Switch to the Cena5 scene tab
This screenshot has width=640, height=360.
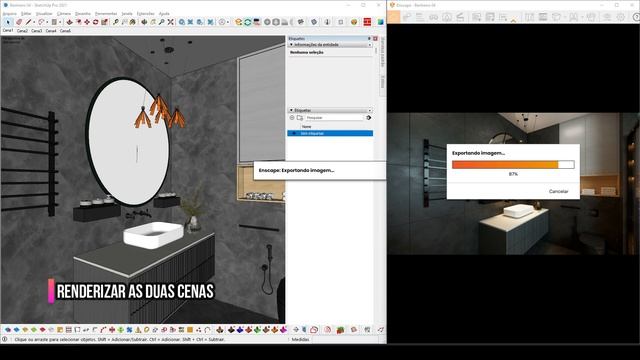65,31
